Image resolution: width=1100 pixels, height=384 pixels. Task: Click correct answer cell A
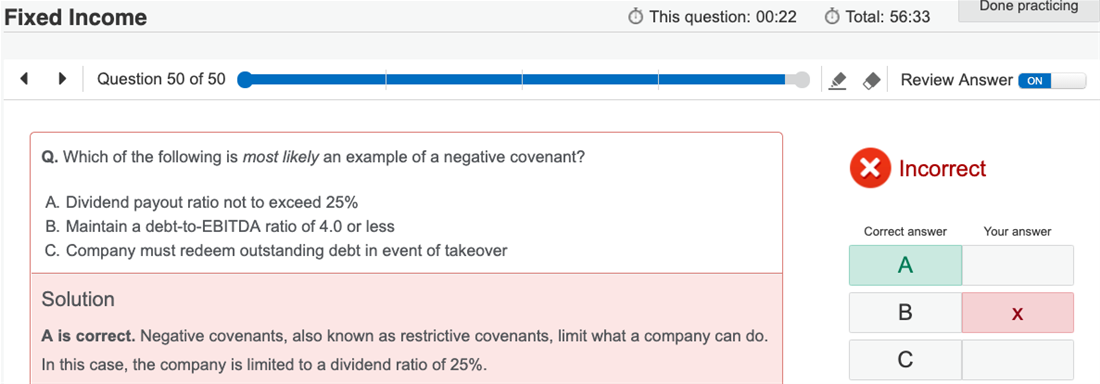click(905, 265)
